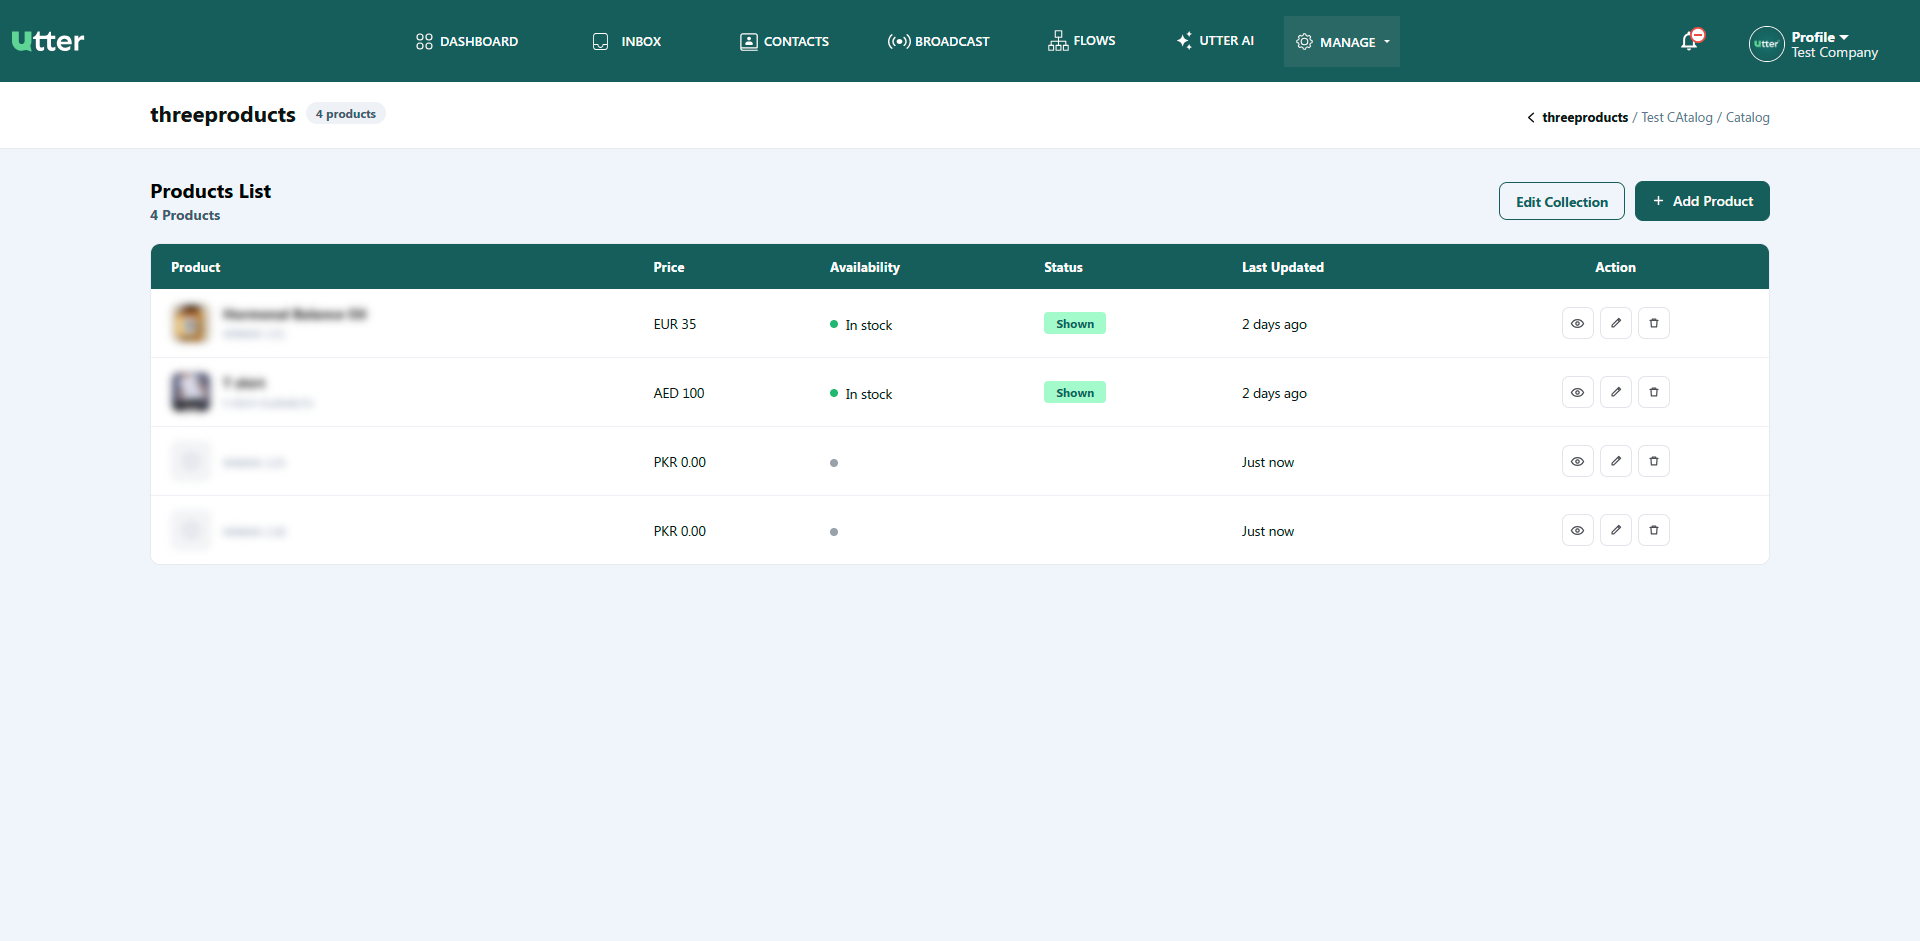Click In stock for AED 100 row
Image resolution: width=1920 pixels, height=941 pixels.
[861, 394]
